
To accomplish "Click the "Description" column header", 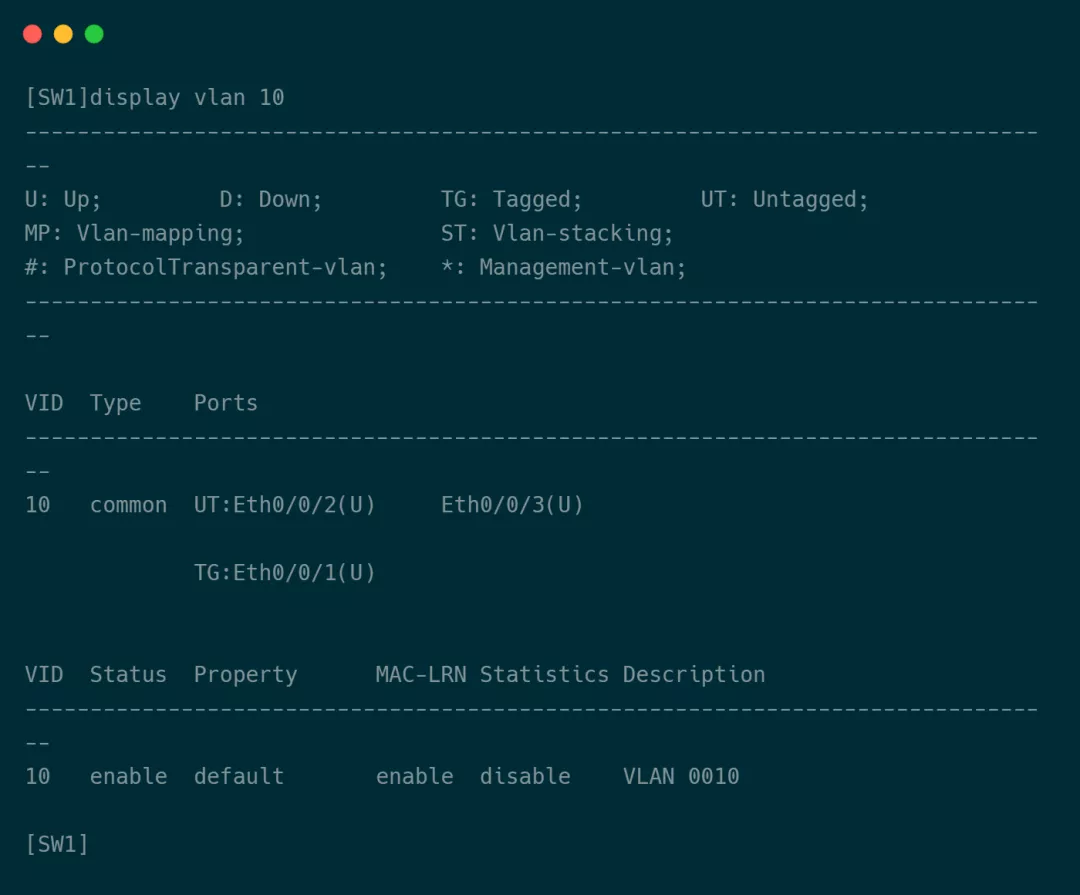I will [694, 675].
